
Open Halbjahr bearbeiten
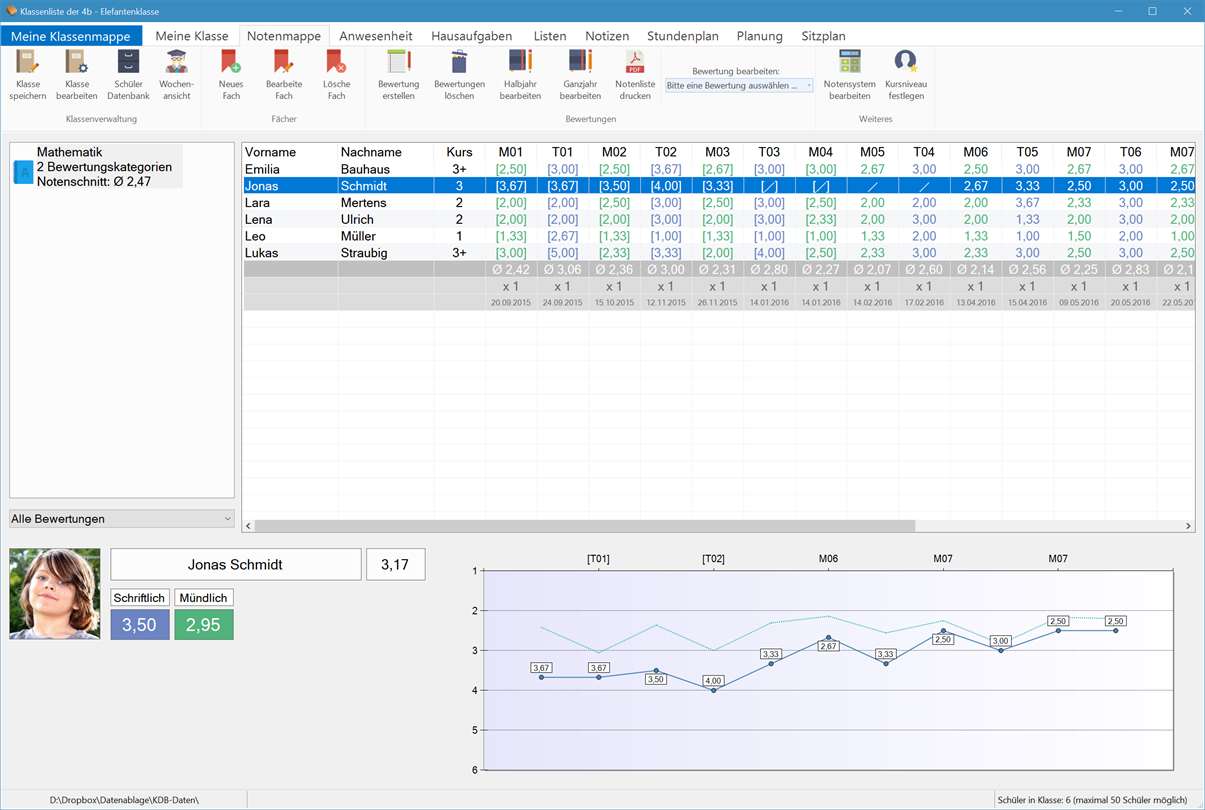520,75
